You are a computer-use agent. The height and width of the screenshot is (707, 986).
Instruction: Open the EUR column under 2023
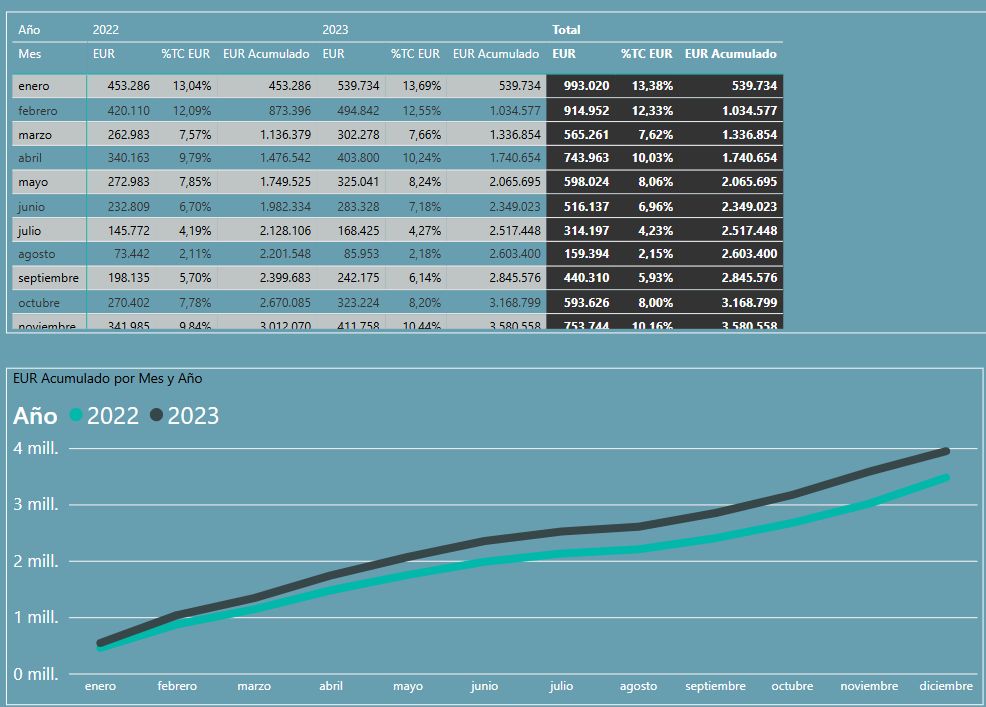click(333, 54)
